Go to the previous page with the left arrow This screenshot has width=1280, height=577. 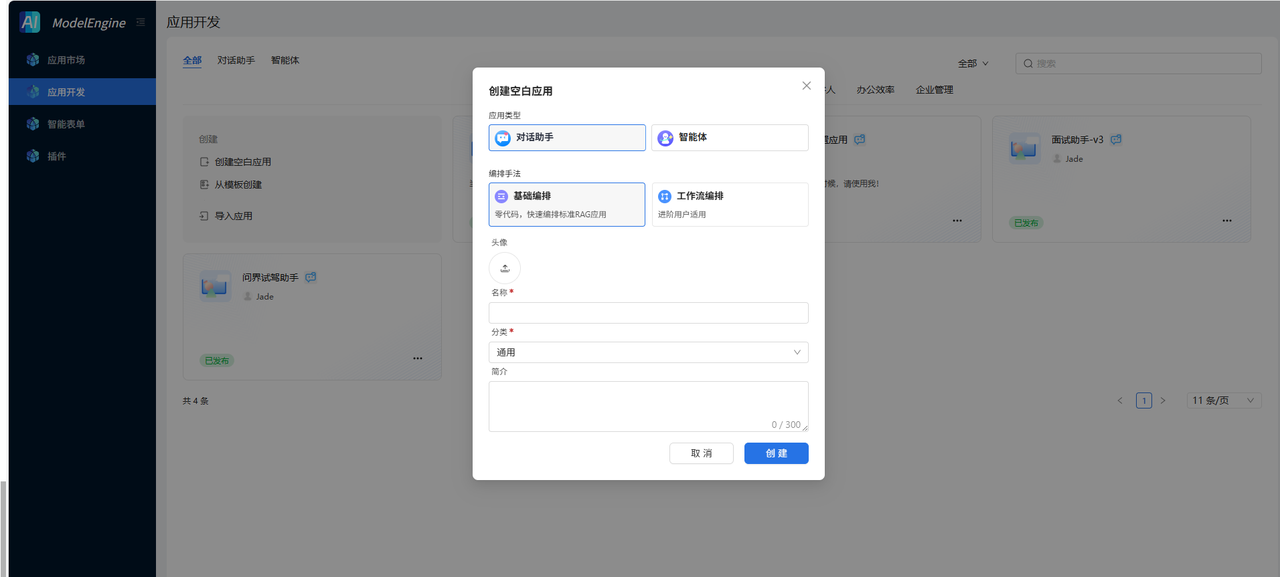pos(1120,400)
